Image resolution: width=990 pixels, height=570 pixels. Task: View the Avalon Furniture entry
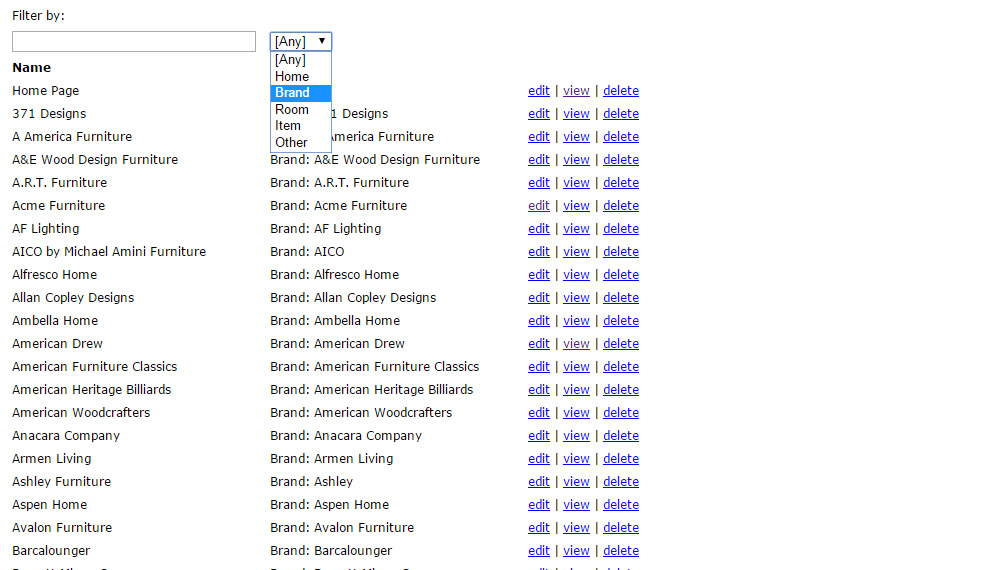point(576,528)
